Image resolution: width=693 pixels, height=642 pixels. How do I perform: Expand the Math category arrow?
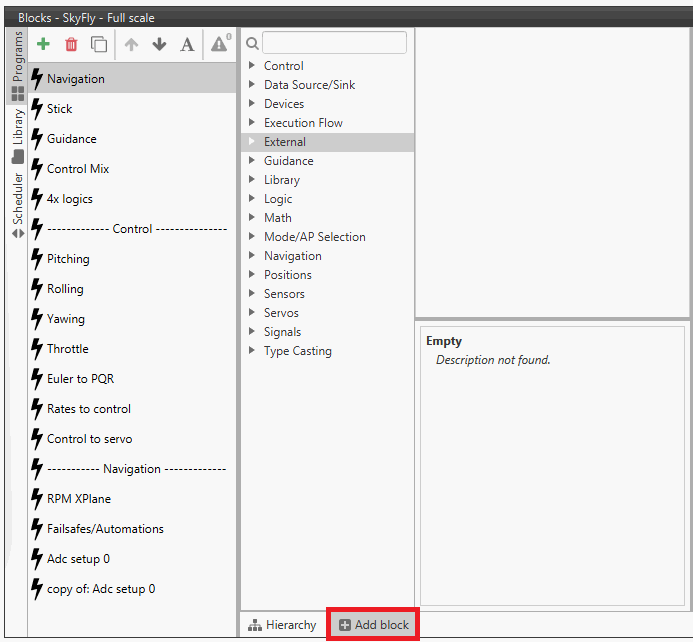(x=252, y=218)
